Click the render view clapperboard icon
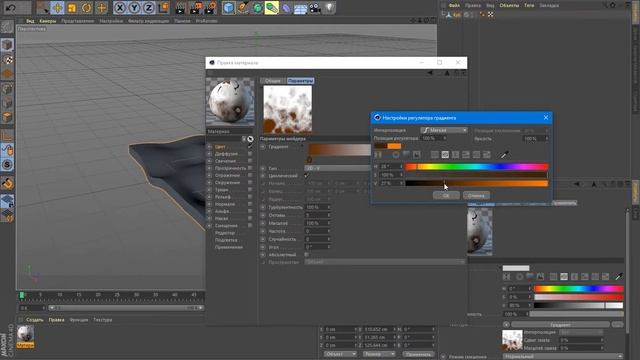The height and width of the screenshot is (360, 640). (x=180, y=8)
